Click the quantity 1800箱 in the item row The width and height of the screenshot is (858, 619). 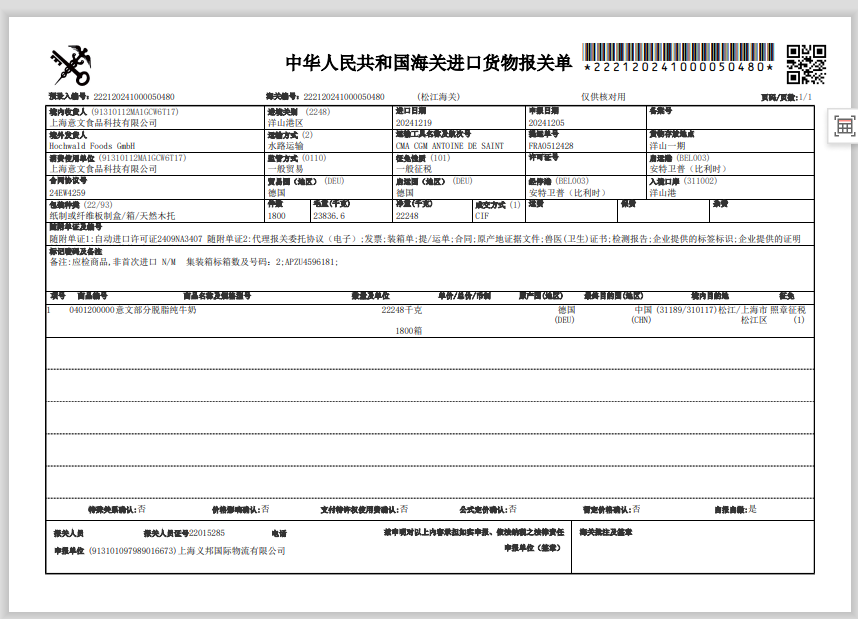409,329
